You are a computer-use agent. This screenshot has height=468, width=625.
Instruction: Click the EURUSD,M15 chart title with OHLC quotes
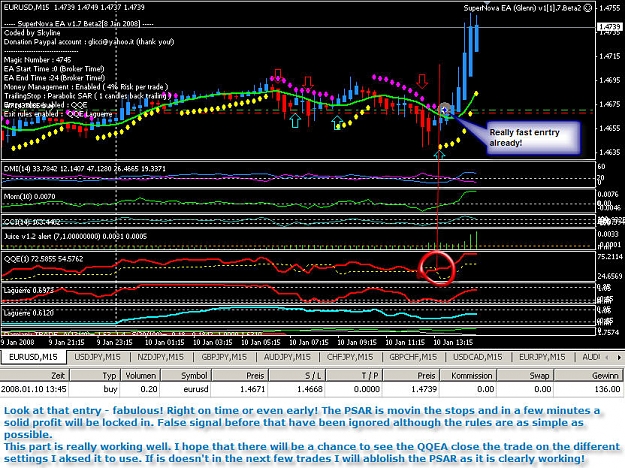[x=74, y=7]
